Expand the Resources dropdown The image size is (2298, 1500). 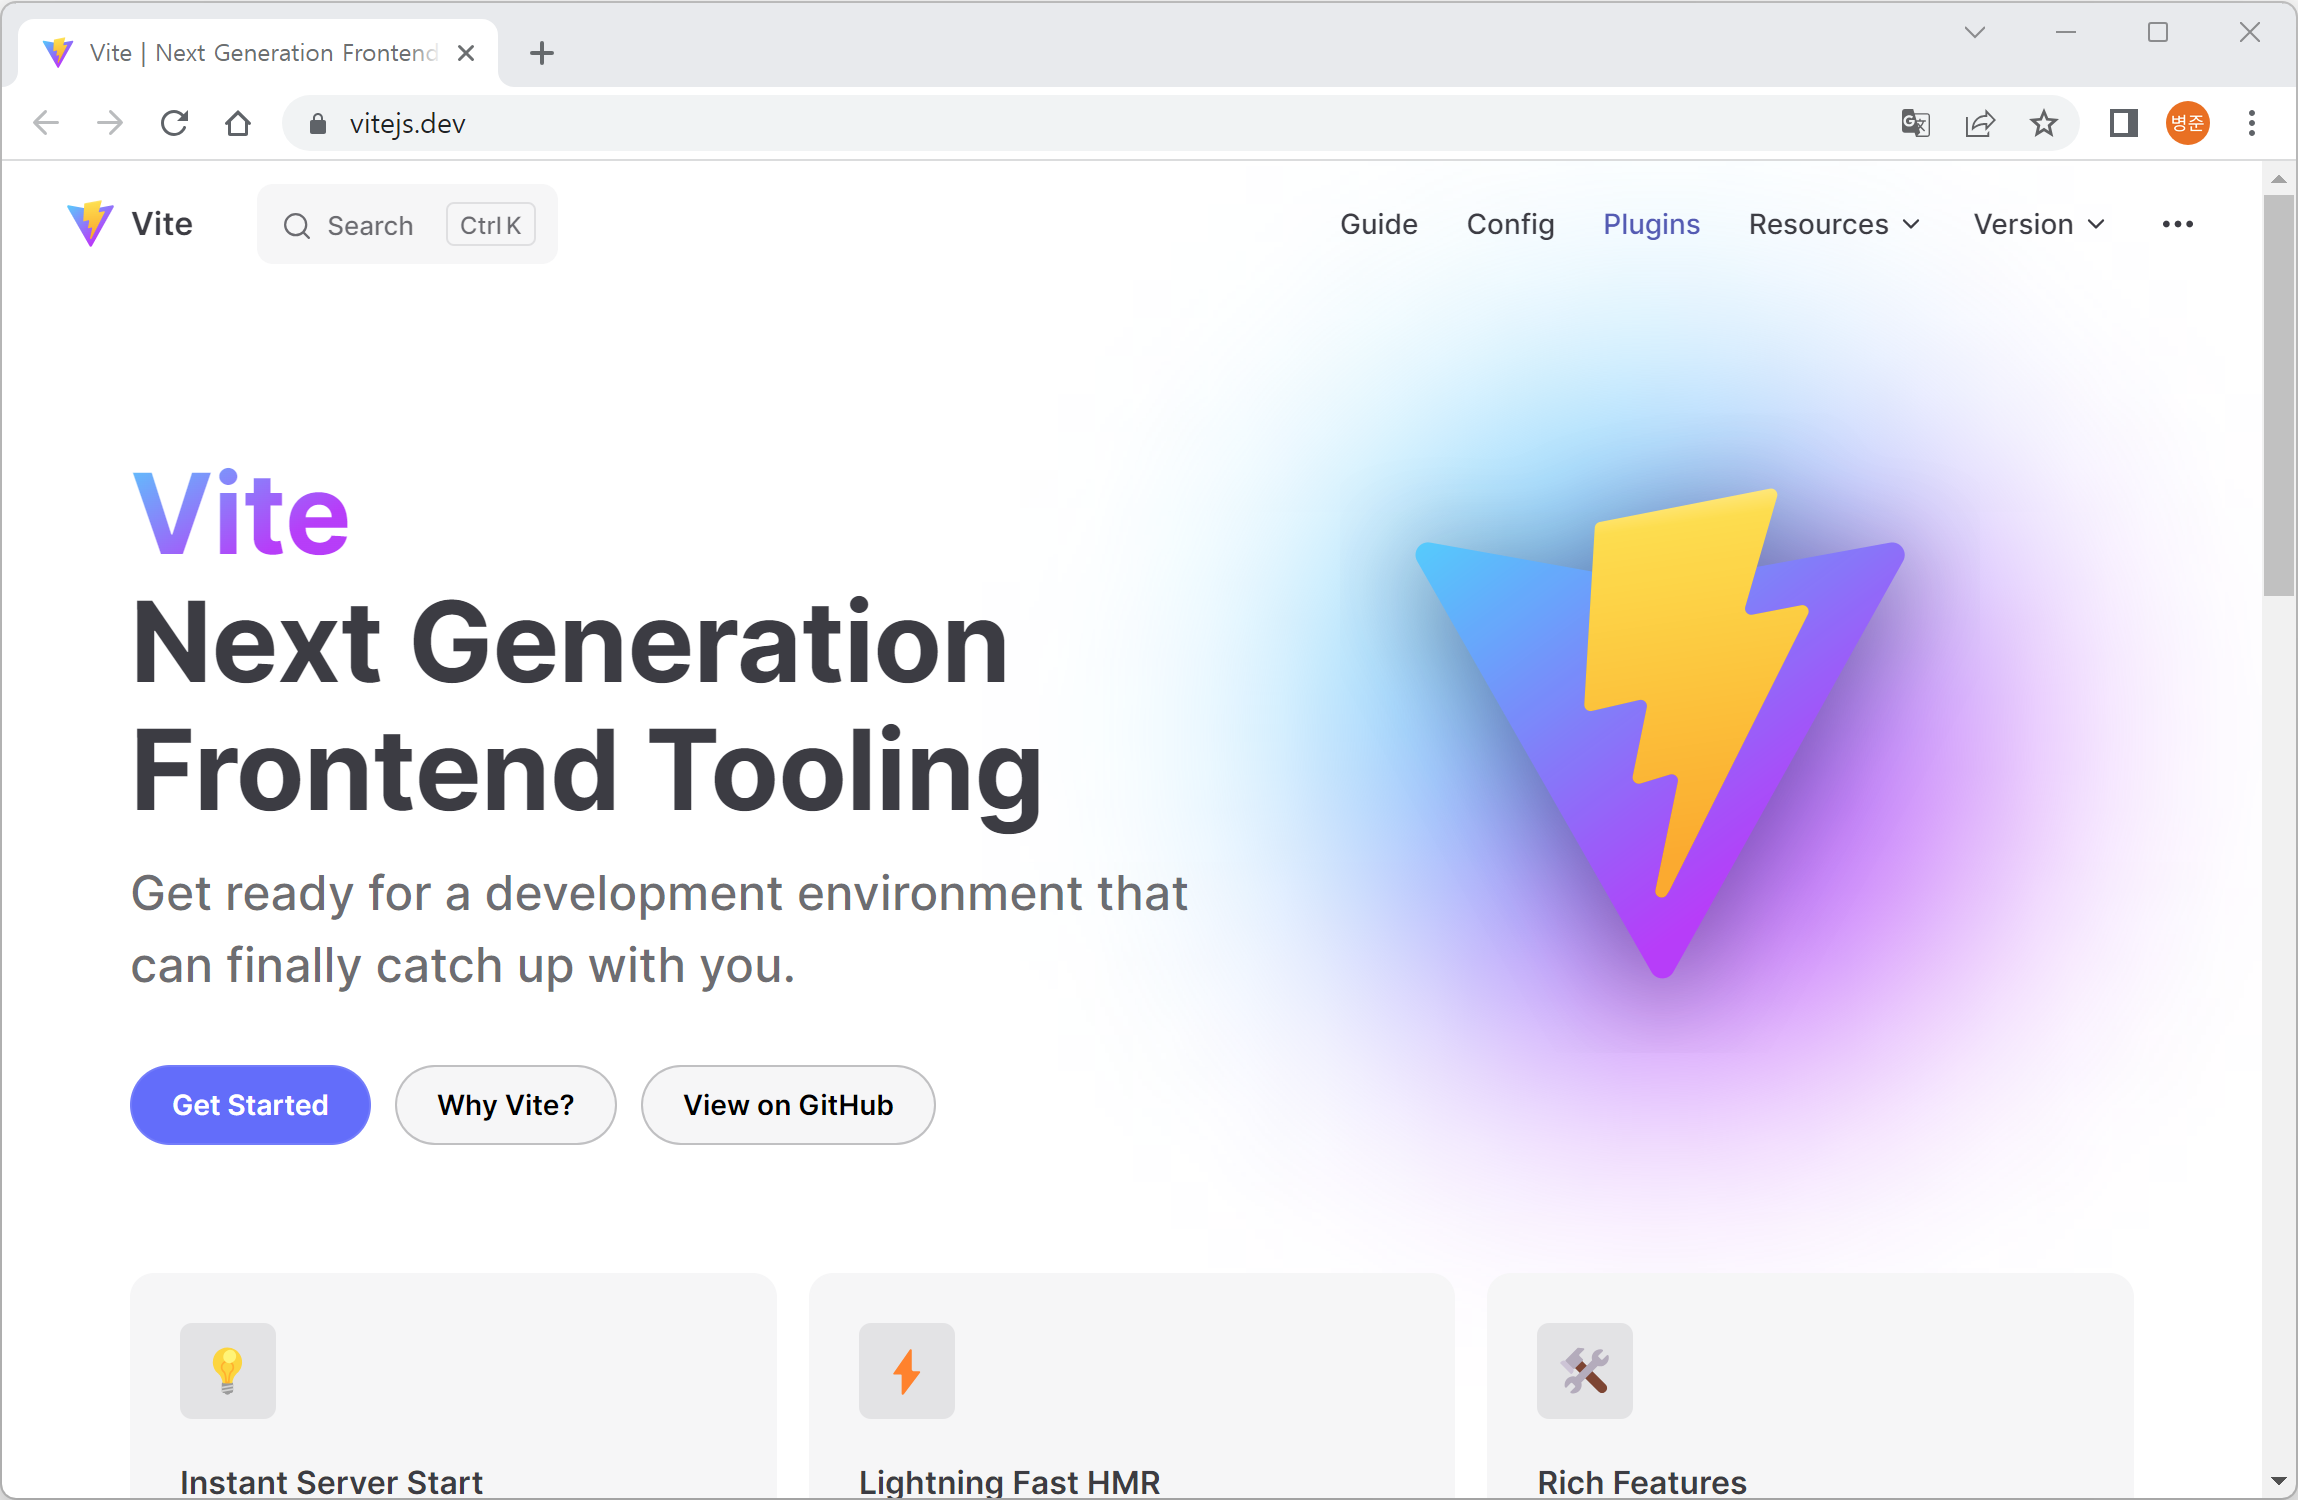[x=1834, y=224]
